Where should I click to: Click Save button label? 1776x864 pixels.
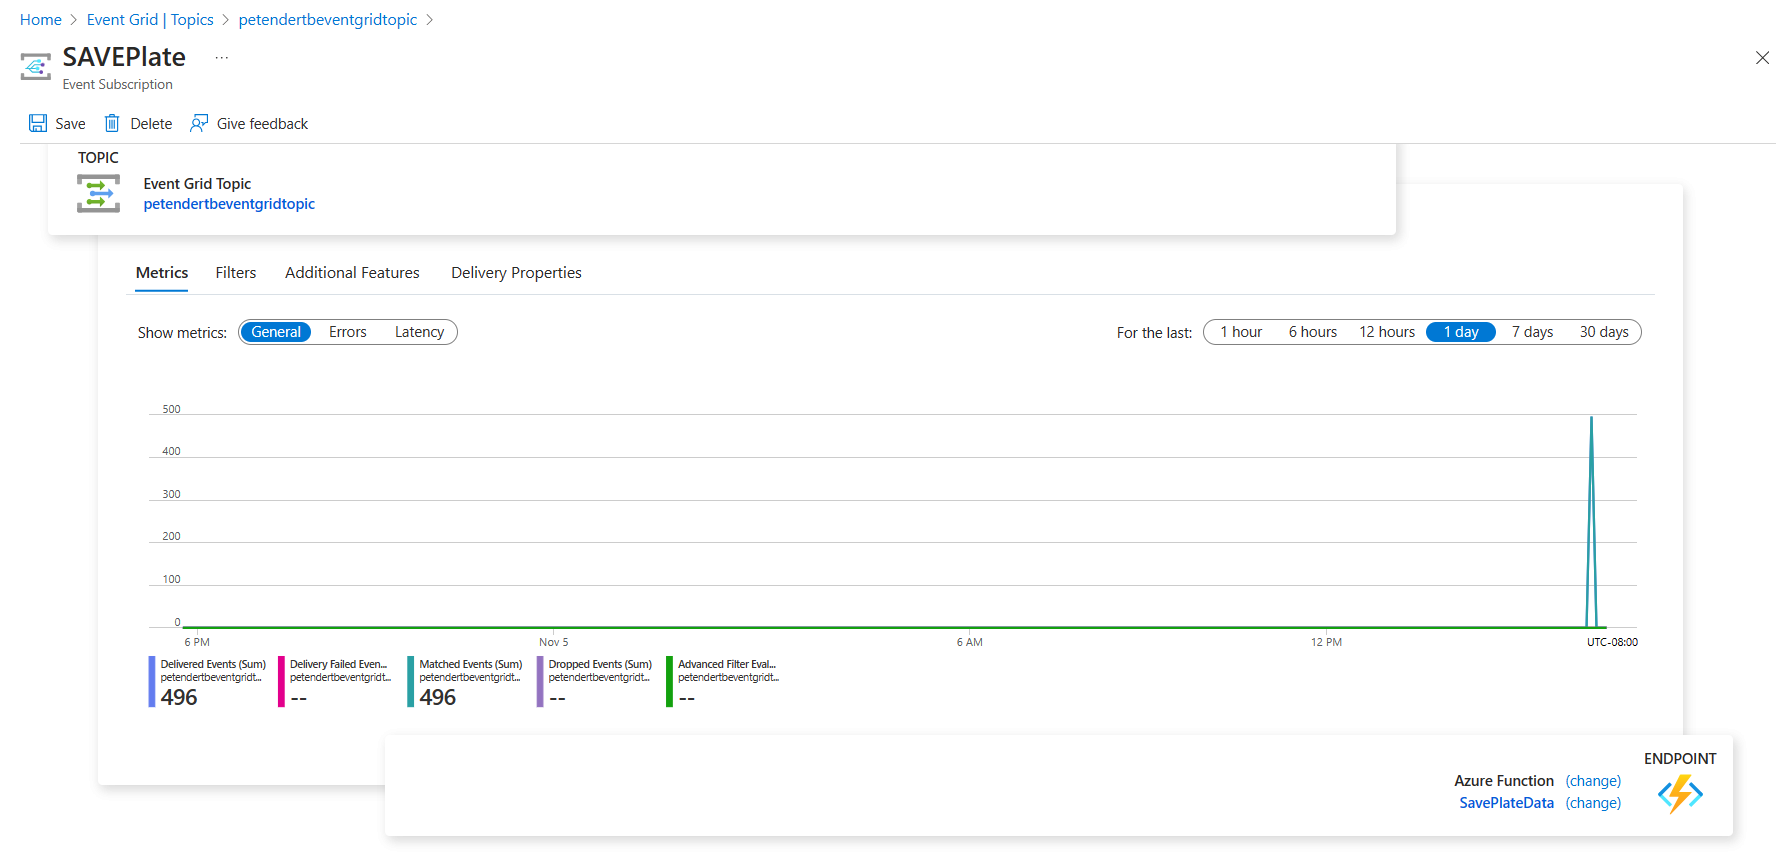point(70,124)
